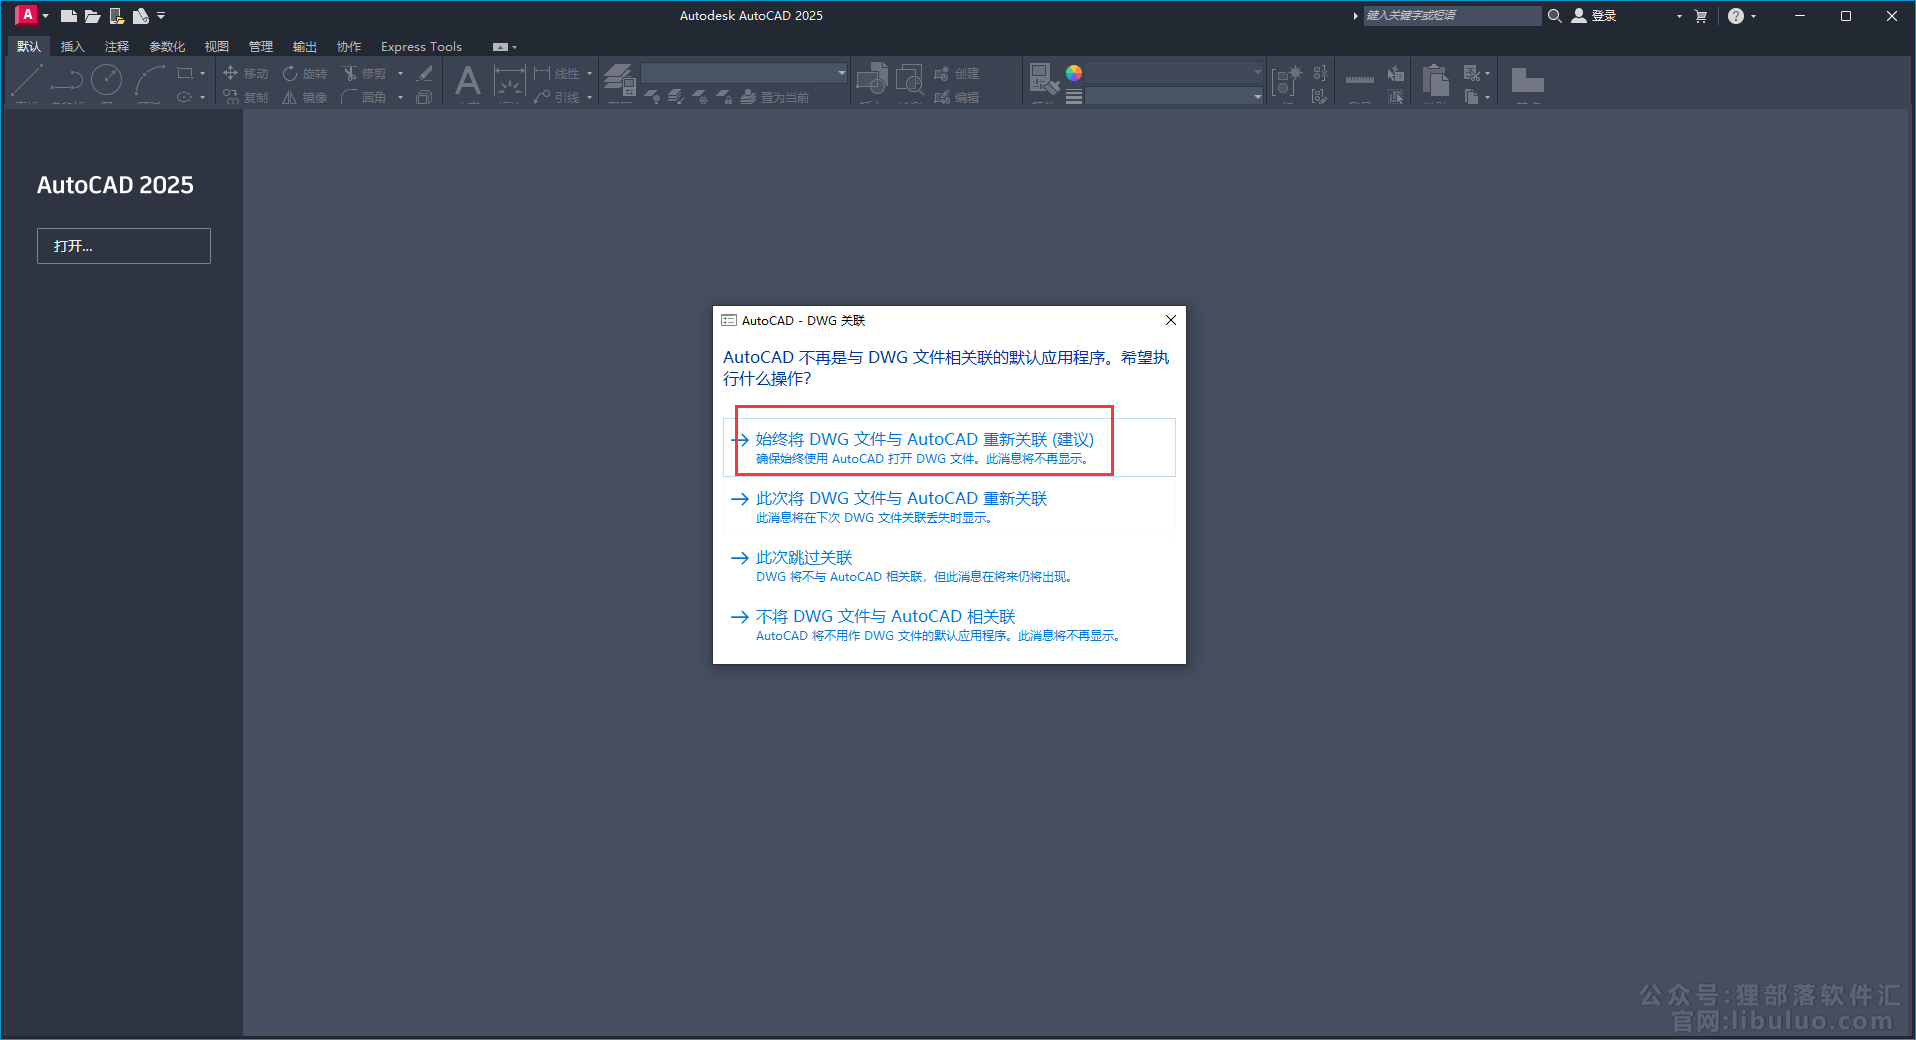Click the object color wheel swatch
Screen dimensions: 1916x1040
(1074, 73)
